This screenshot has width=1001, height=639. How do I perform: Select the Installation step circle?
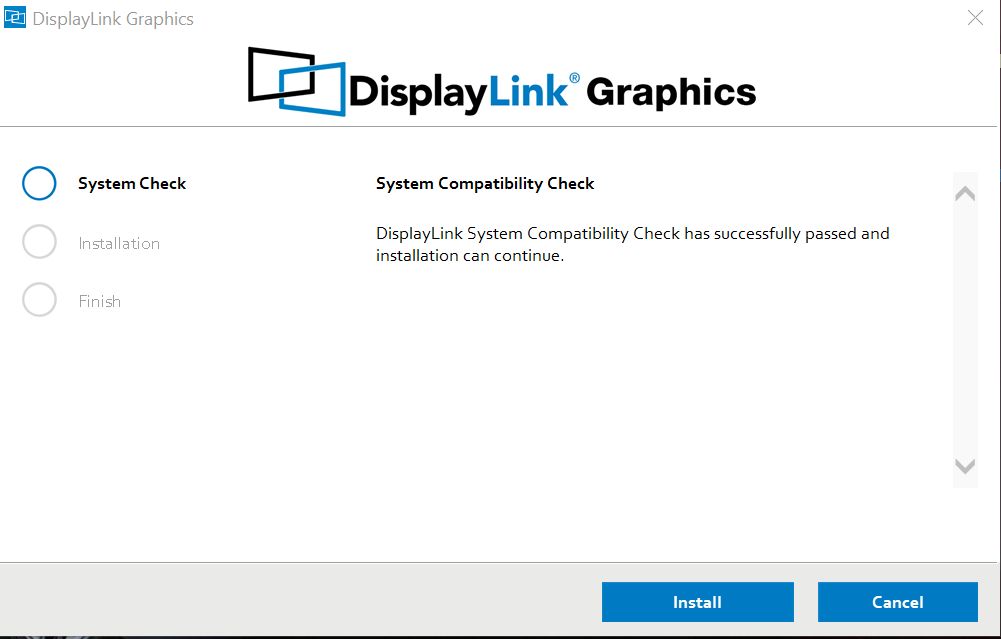click(39, 241)
